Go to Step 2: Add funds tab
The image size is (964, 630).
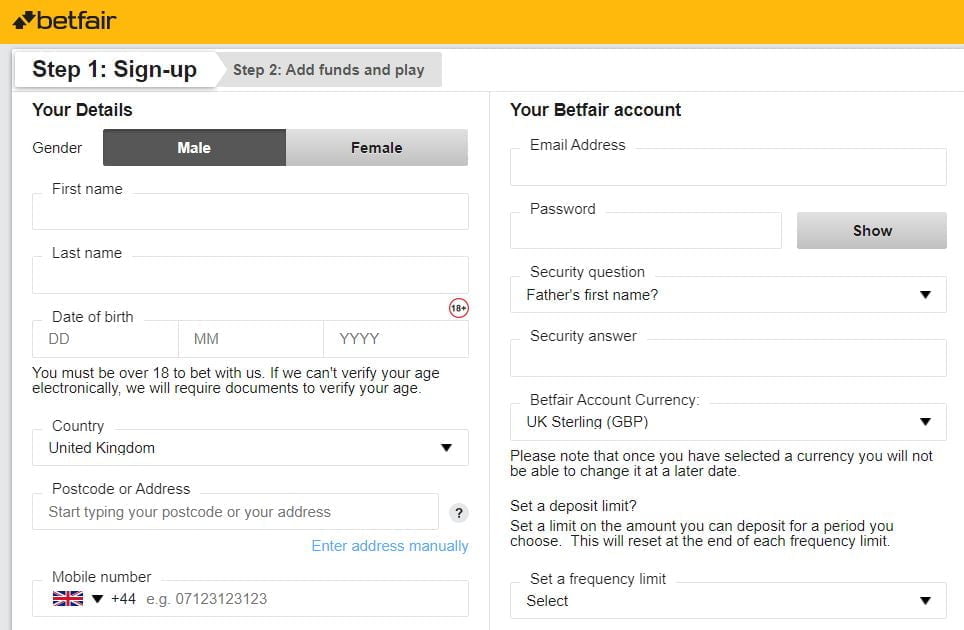tap(329, 70)
